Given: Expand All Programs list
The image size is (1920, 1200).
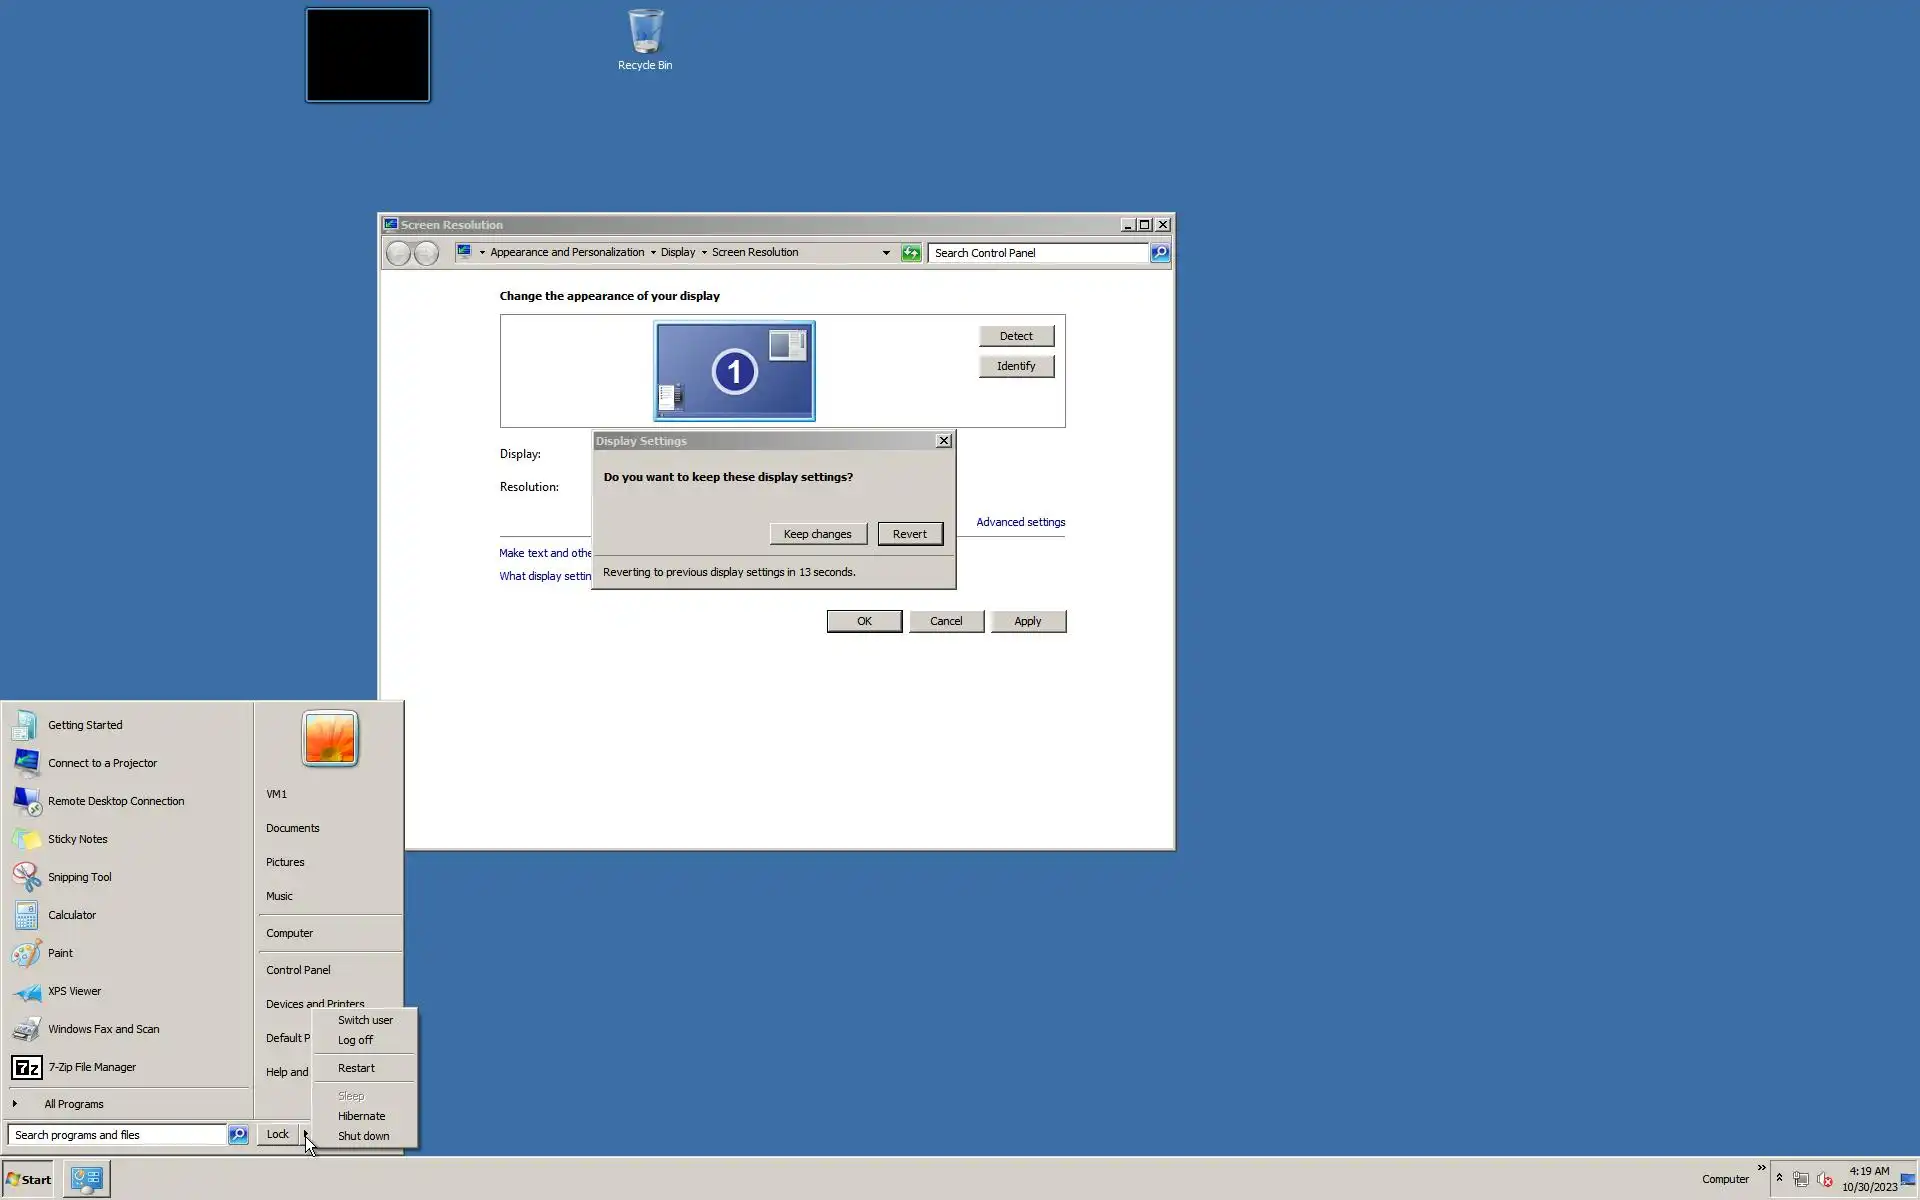Looking at the screenshot, I should click(x=73, y=1104).
